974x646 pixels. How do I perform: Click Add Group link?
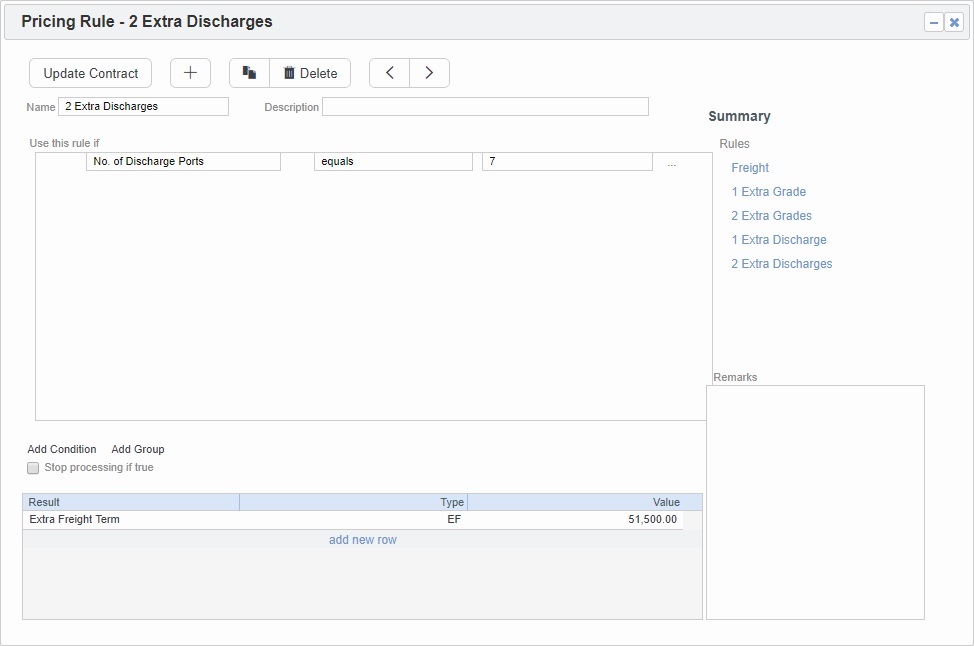coord(138,450)
